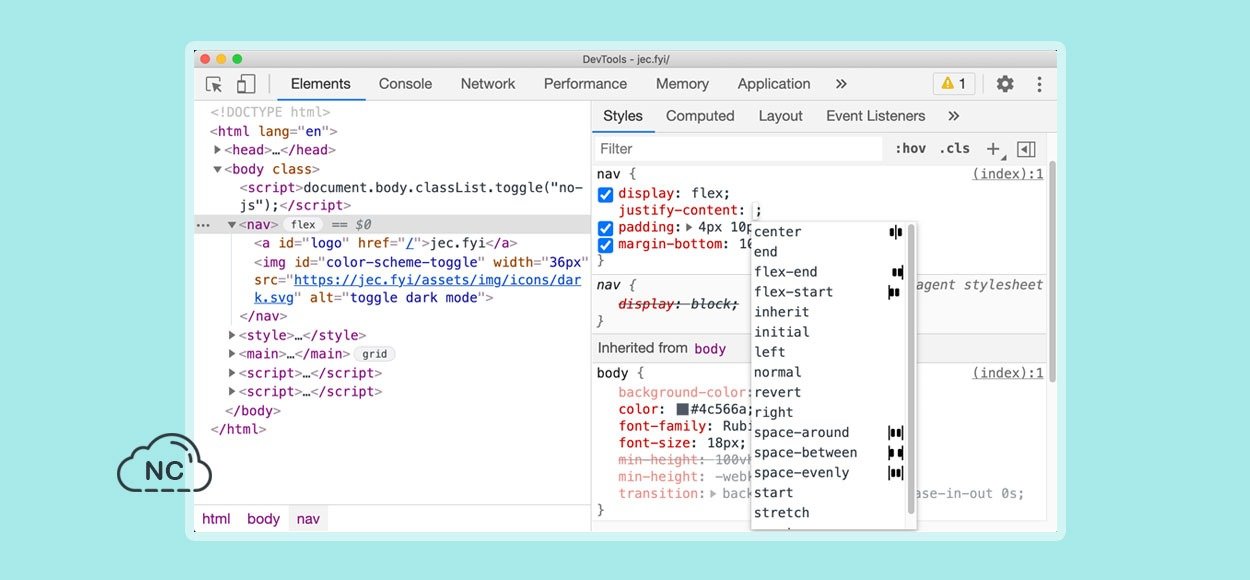Toggle the :hov element state button
The height and width of the screenshot is (580, 1250).
[911, 149]
